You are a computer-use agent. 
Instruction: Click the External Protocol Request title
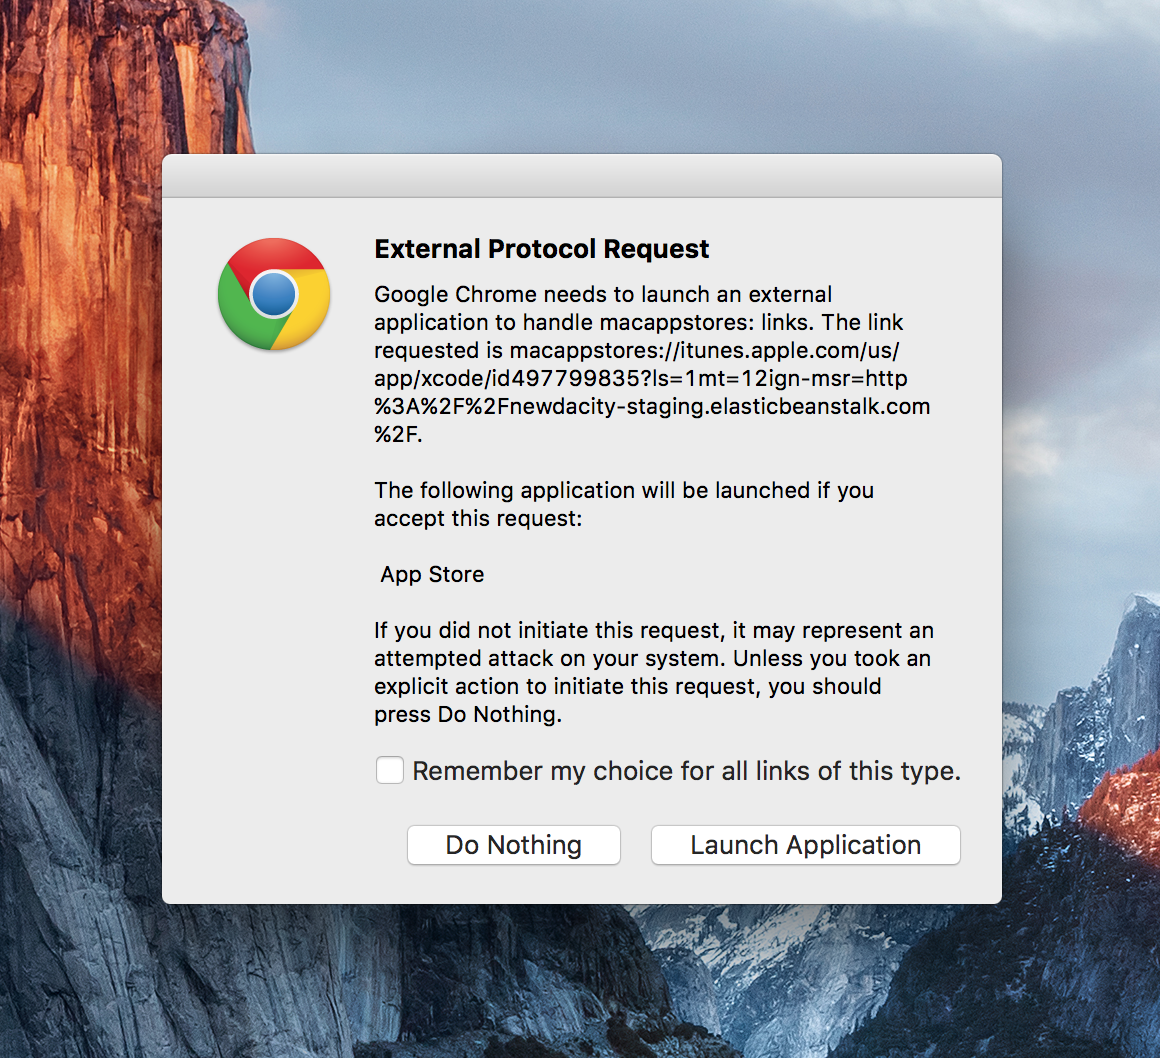pos(541,249)
